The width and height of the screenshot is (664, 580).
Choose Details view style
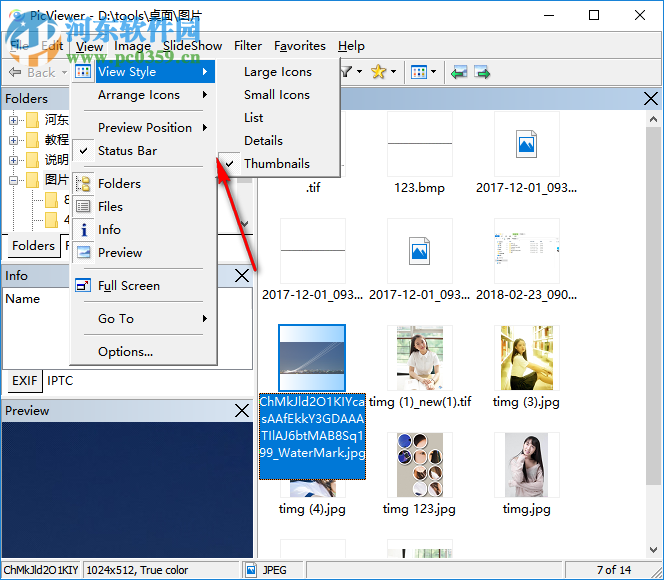click(x=279, y=141)
